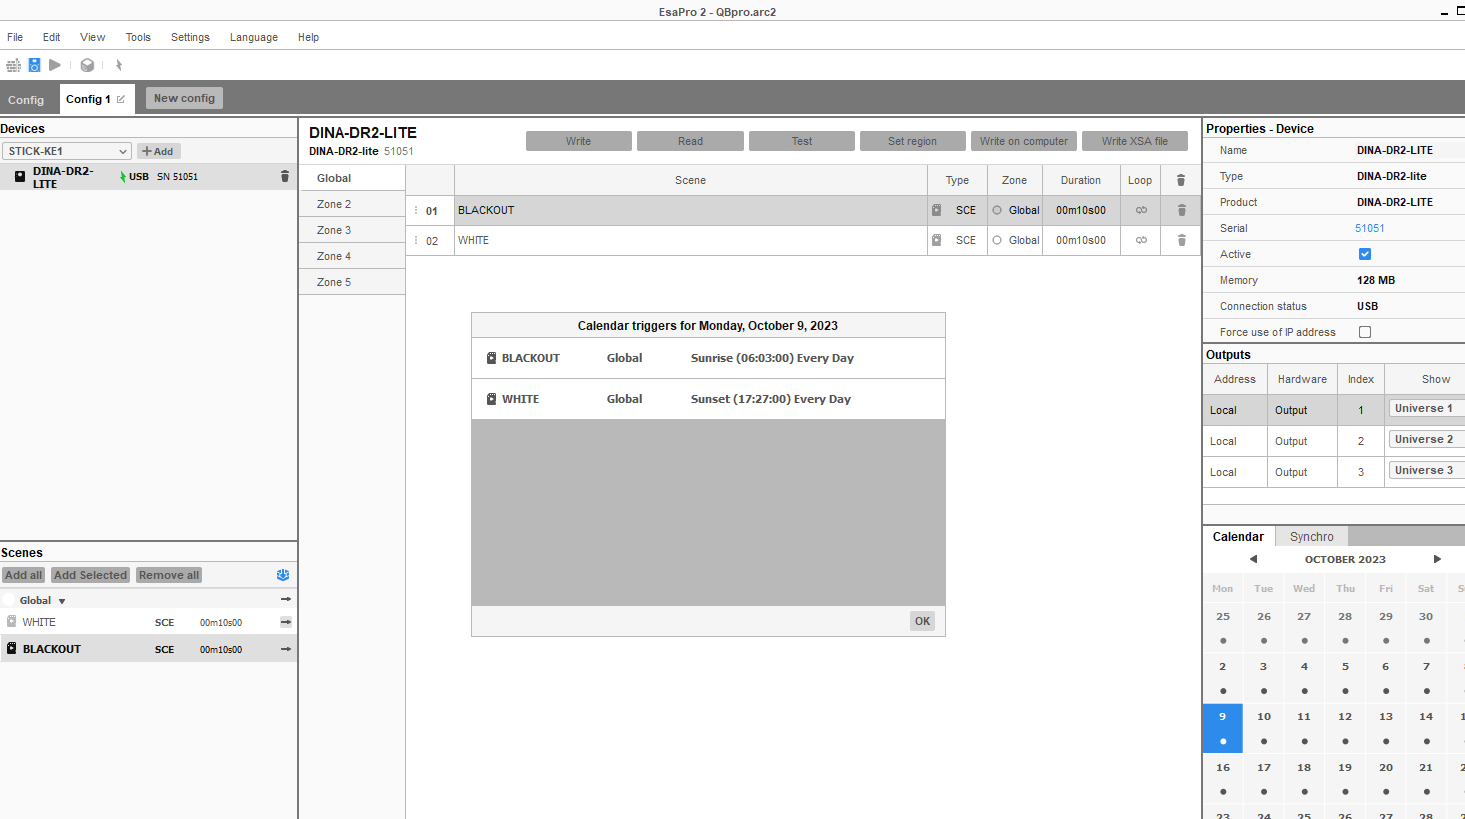This screenshot has width=1465, height=819.
Task: Open serial number 51051 link
Action: [x=1370, y=228]
